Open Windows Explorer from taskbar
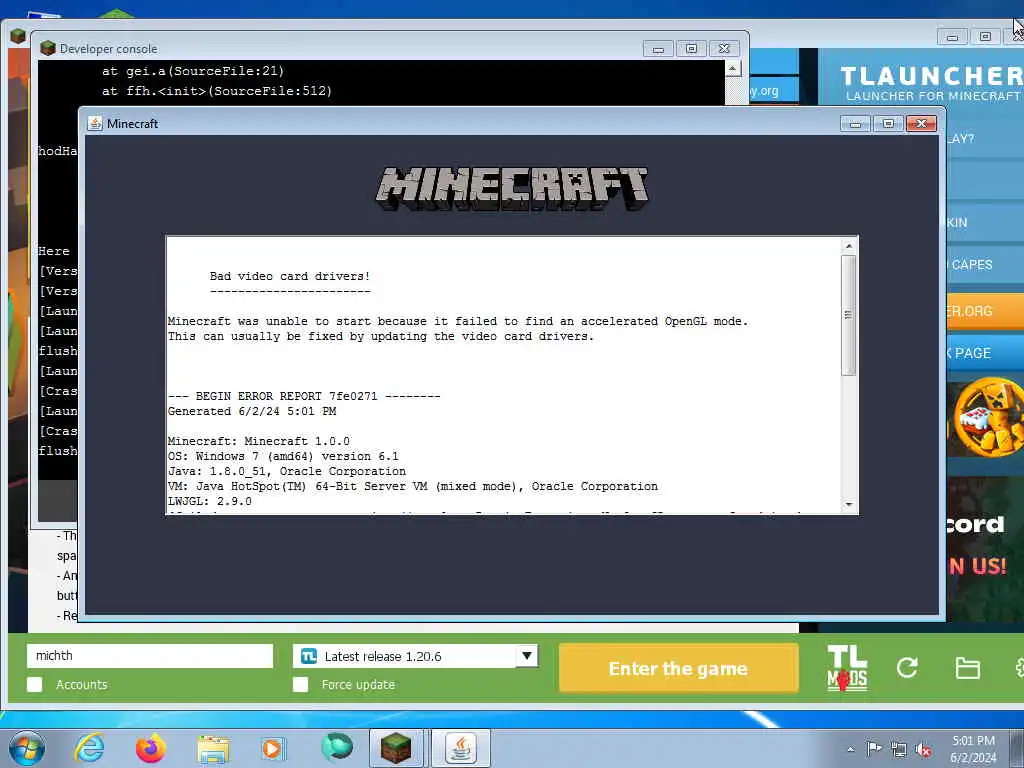This screenshot has width=1024, height=768. pos(213,749)
